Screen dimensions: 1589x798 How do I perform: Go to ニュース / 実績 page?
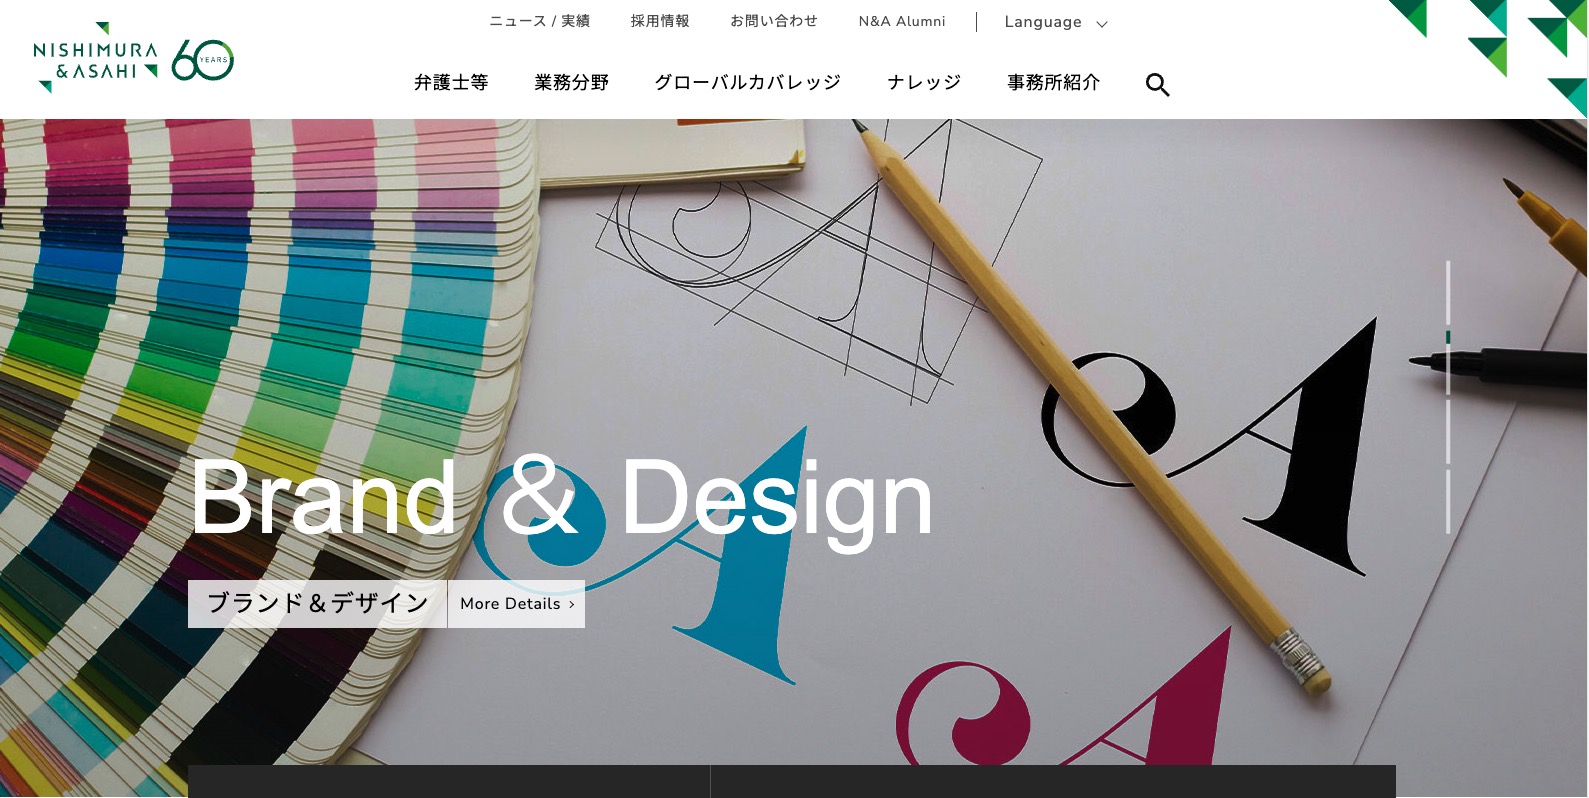[539, 21]
